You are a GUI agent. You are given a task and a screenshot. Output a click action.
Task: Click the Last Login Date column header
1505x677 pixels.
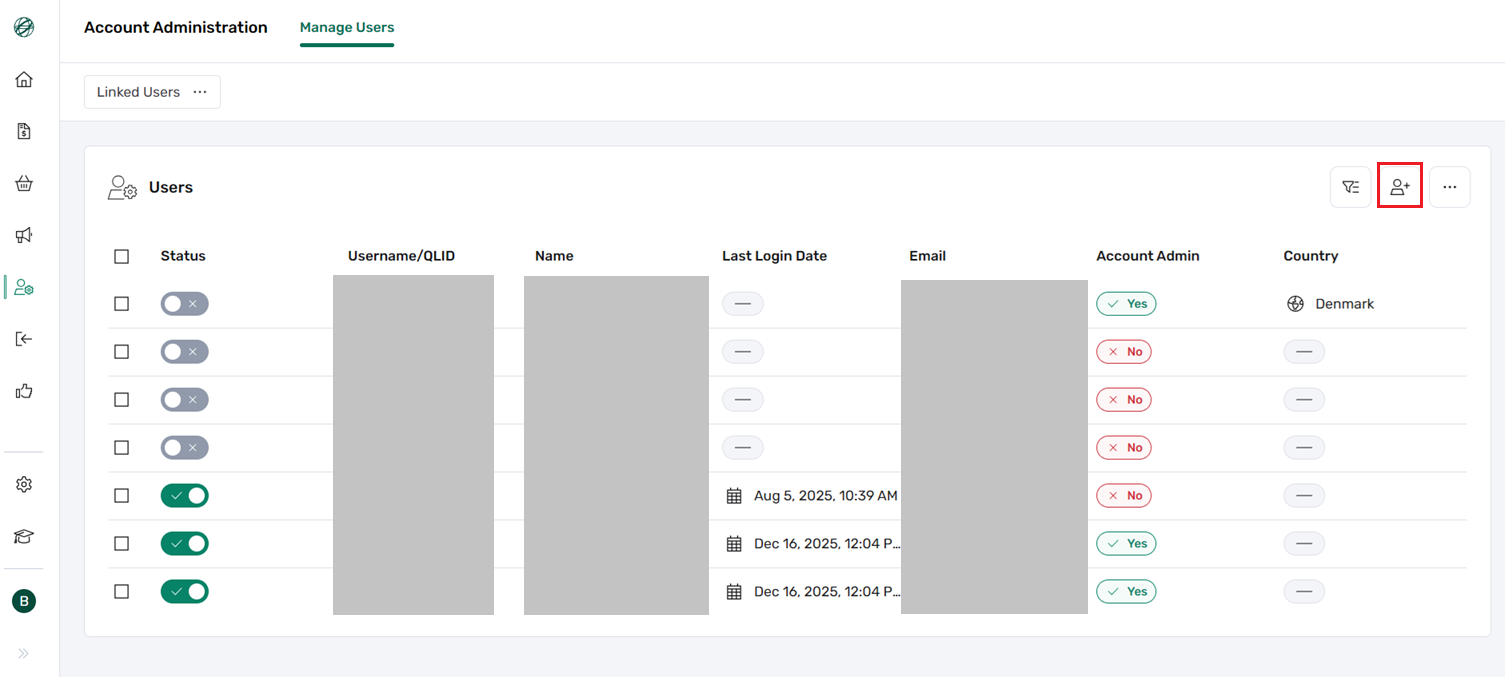775,256
